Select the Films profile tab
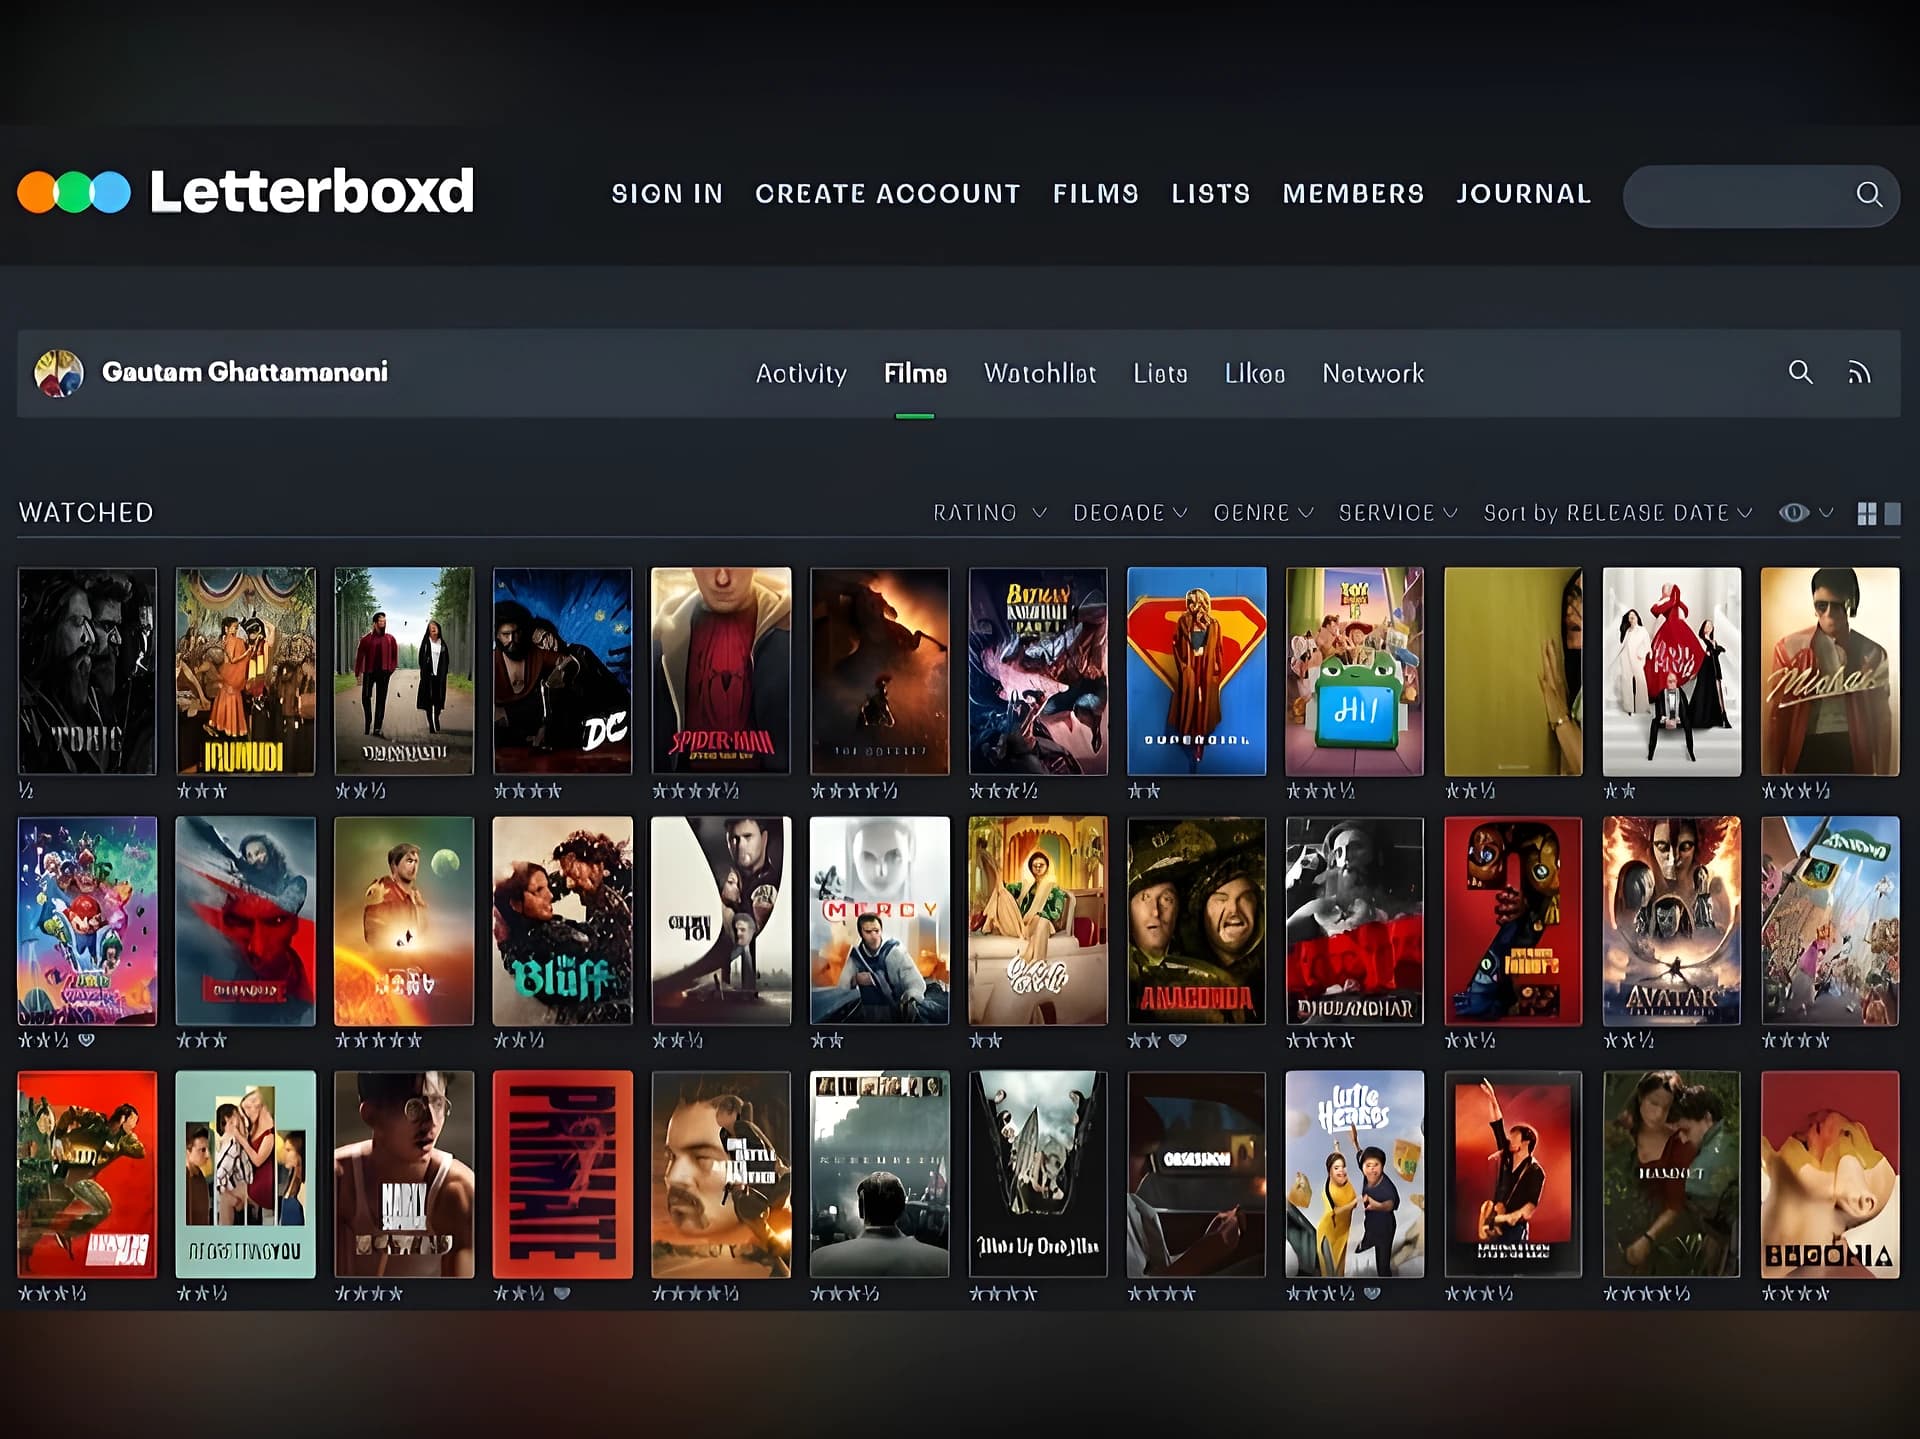1920x1439 pixels. [915, 373]
